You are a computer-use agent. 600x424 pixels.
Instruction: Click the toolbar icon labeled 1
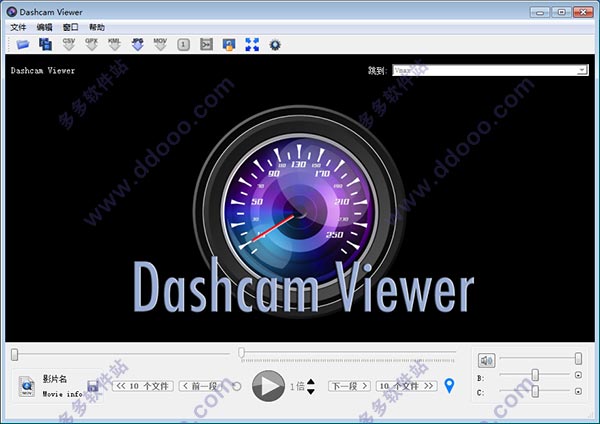pyautogui.click(x=183, y=45)
